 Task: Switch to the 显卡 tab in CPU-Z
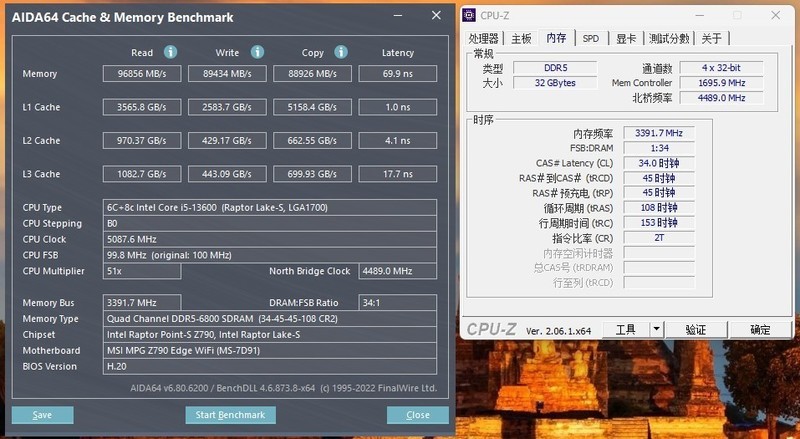626,38
